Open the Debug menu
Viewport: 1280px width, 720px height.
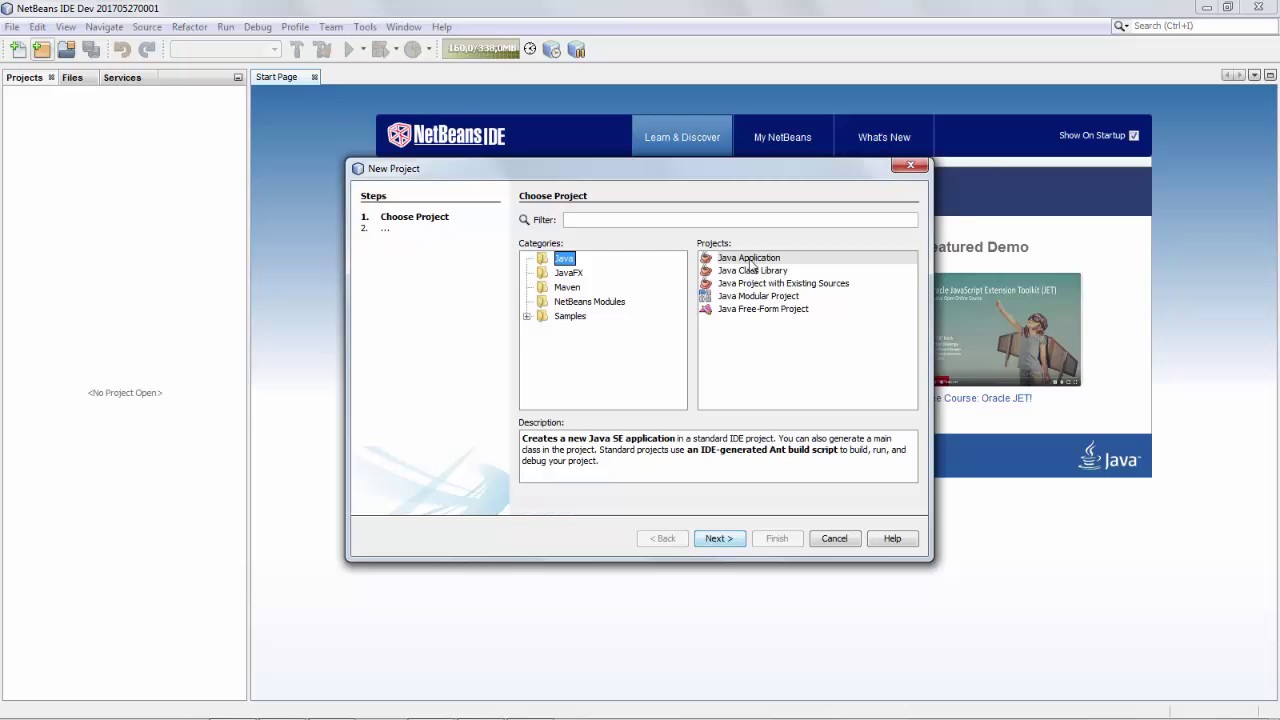pos(257,27)
